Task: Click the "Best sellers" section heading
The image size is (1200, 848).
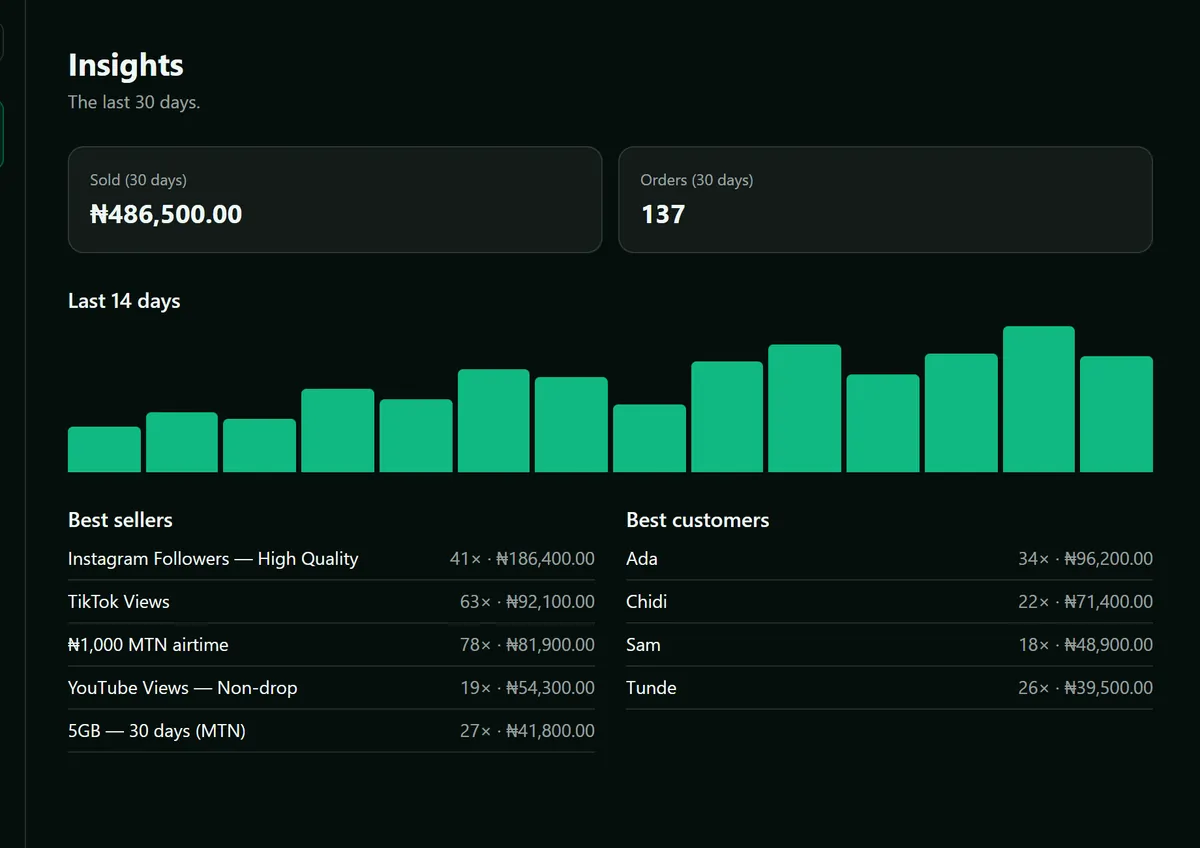Action: tap(120, 520)
